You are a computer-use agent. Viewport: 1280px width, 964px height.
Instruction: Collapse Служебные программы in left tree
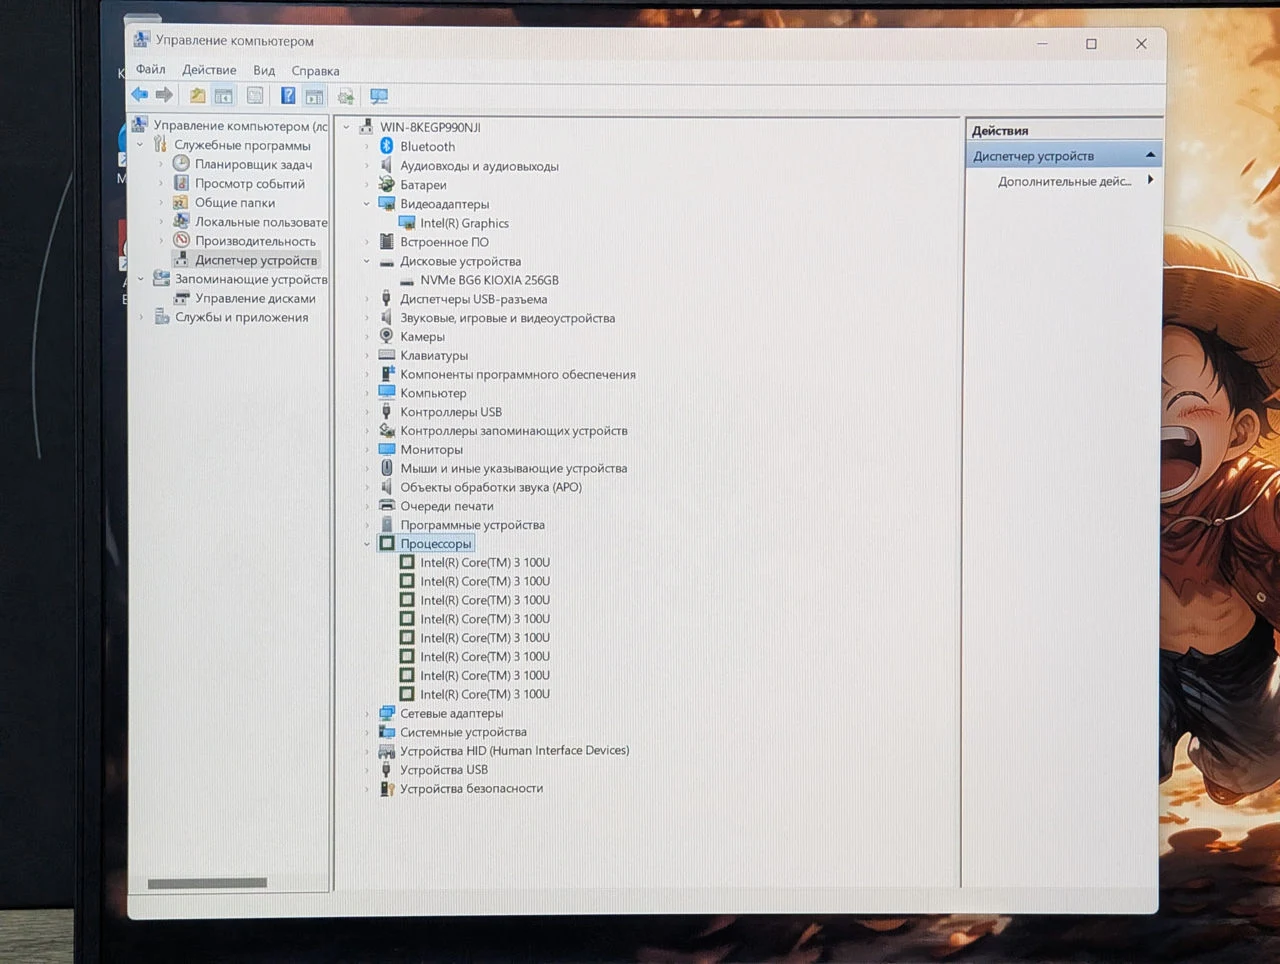(x=141, y=145)
